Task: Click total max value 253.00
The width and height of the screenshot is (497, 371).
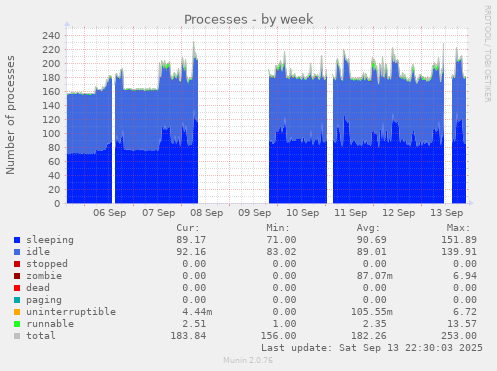Action: pyautogui.click(x=459, y=336)
